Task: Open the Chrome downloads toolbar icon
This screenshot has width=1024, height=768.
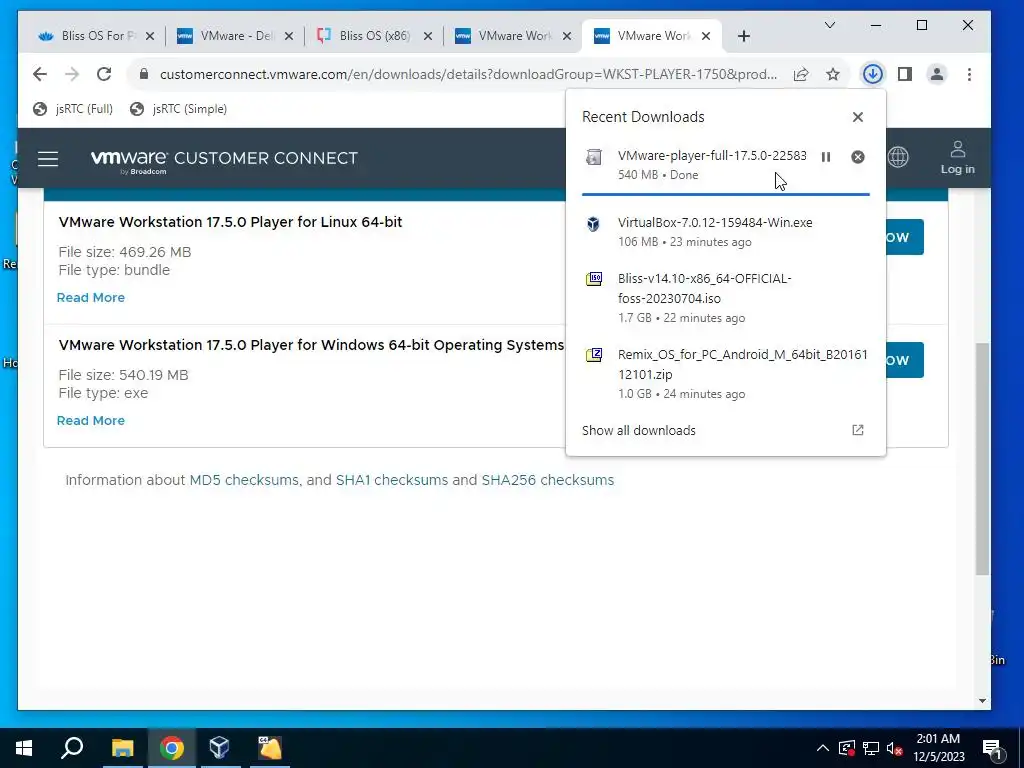Action: (872, 74)
